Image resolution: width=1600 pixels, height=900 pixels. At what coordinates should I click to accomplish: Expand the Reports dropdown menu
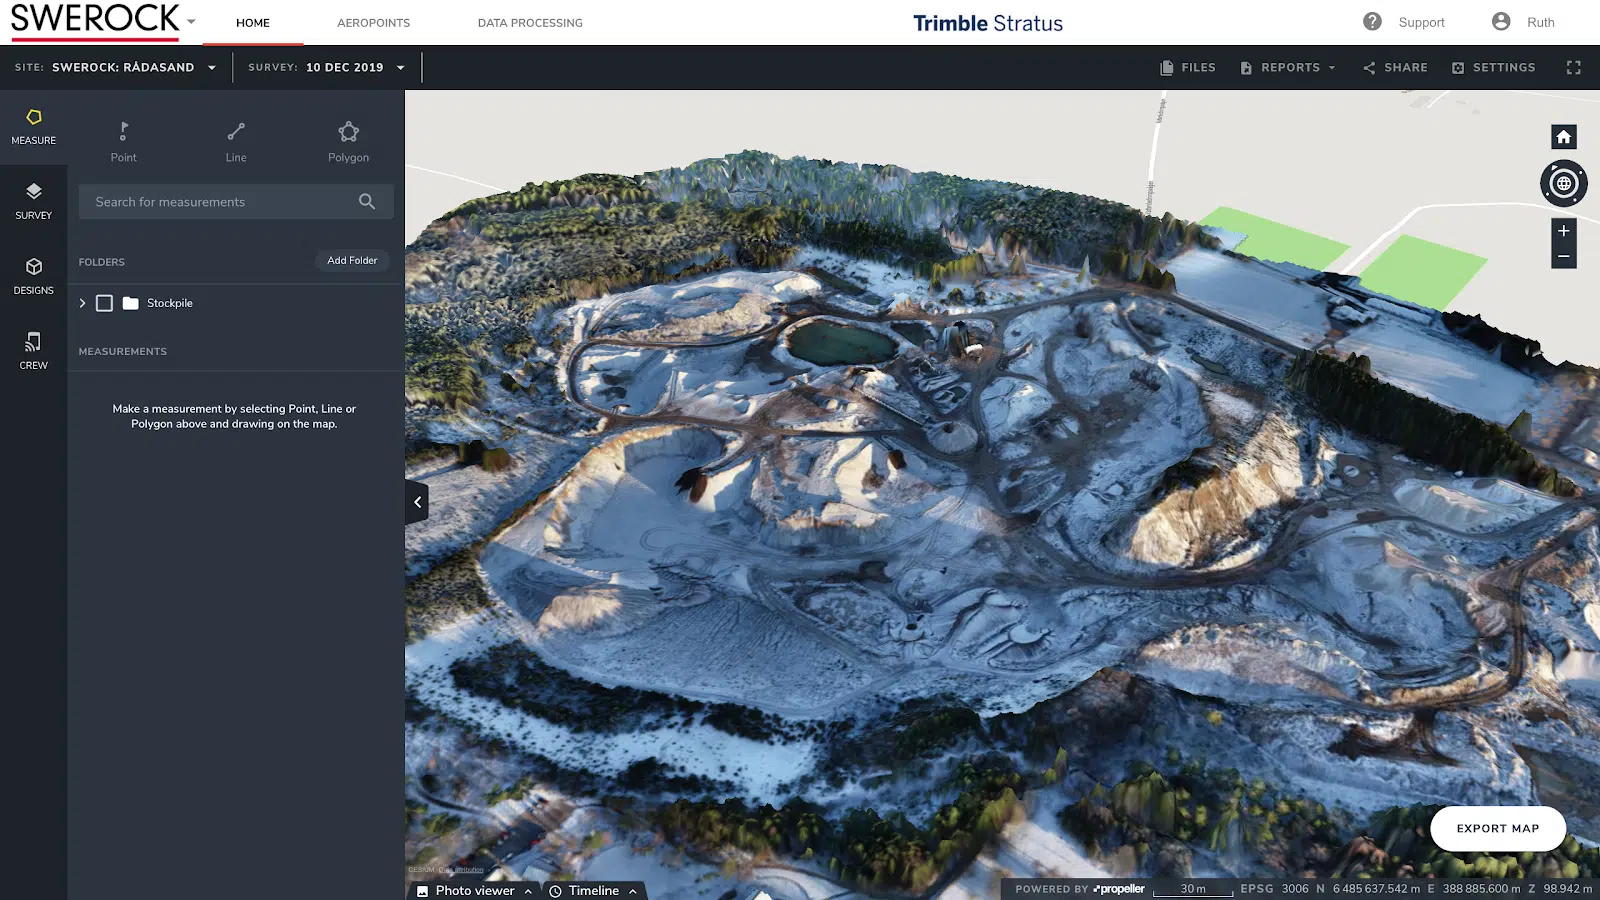point(1288,67)
